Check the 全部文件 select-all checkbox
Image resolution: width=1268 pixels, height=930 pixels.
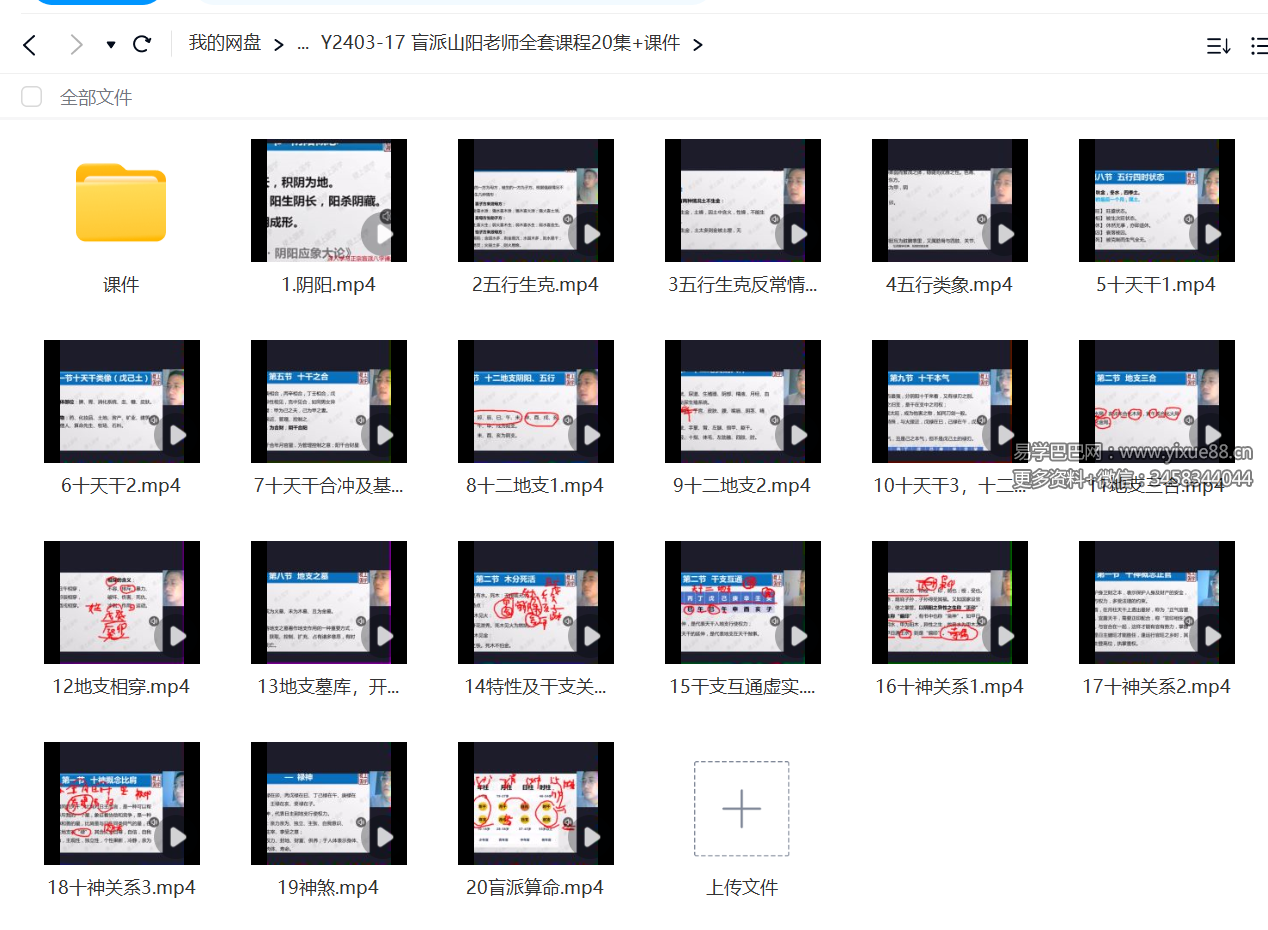[x=31, y=97]
